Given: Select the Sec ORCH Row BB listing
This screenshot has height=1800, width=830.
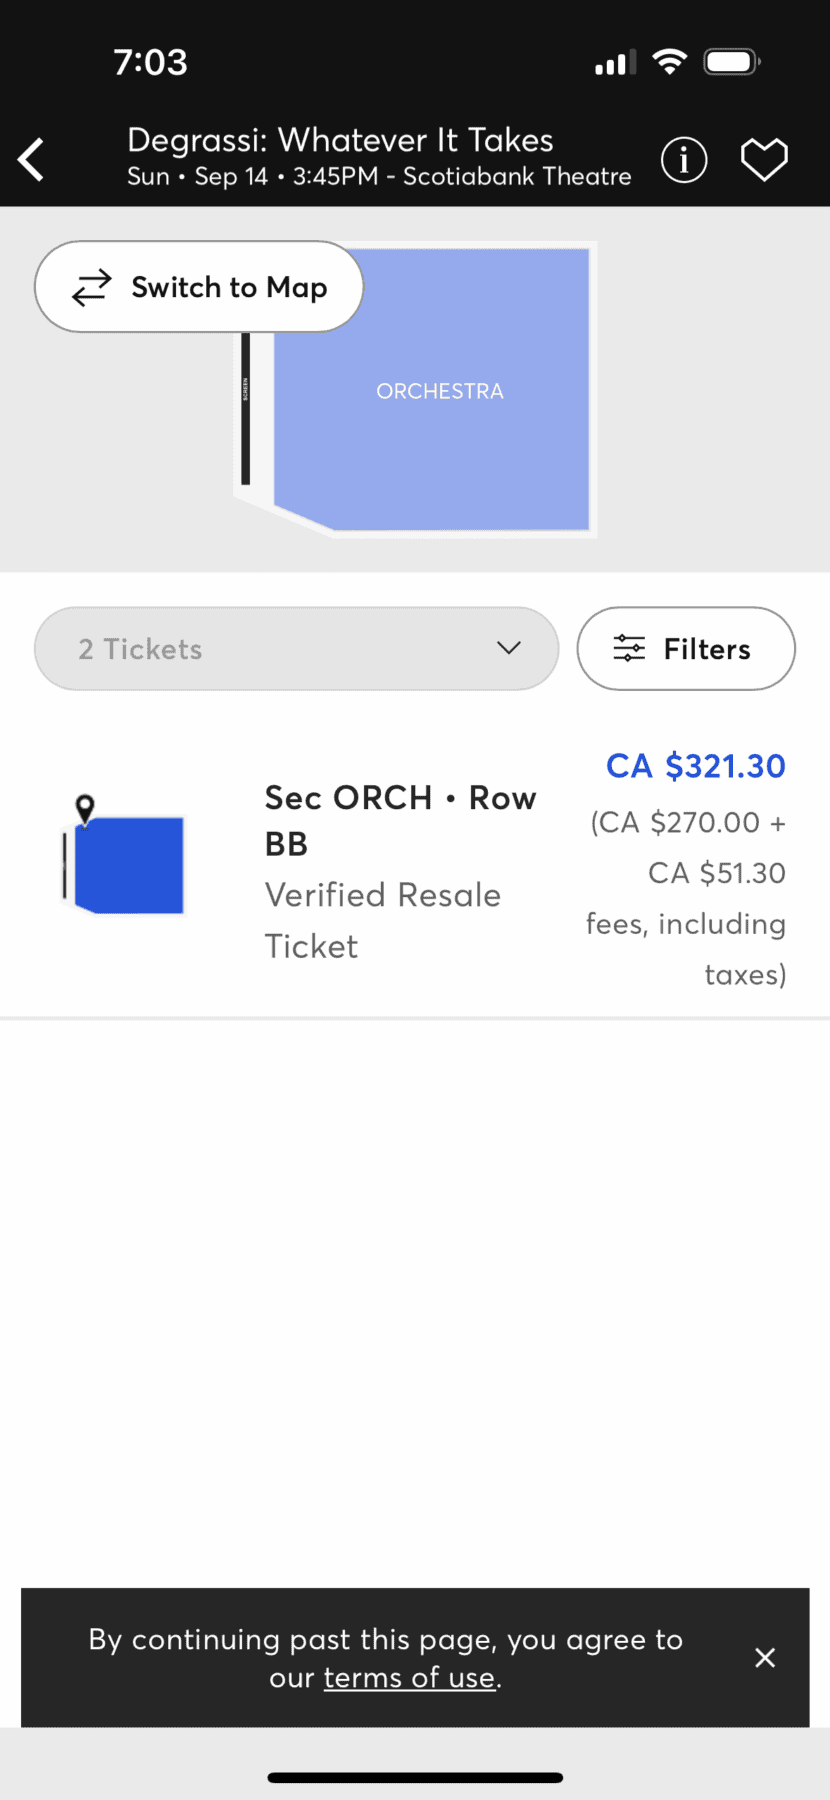Looking at the screenshot, I should click(400, 820).
